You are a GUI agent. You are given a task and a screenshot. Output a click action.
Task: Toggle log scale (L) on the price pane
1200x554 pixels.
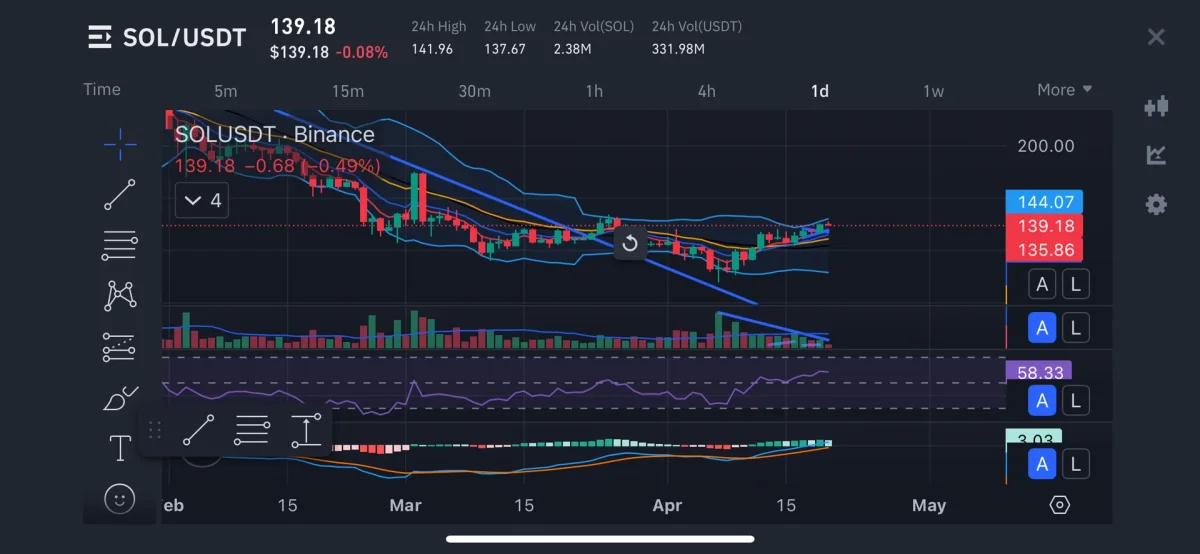tap(1075, 285)
